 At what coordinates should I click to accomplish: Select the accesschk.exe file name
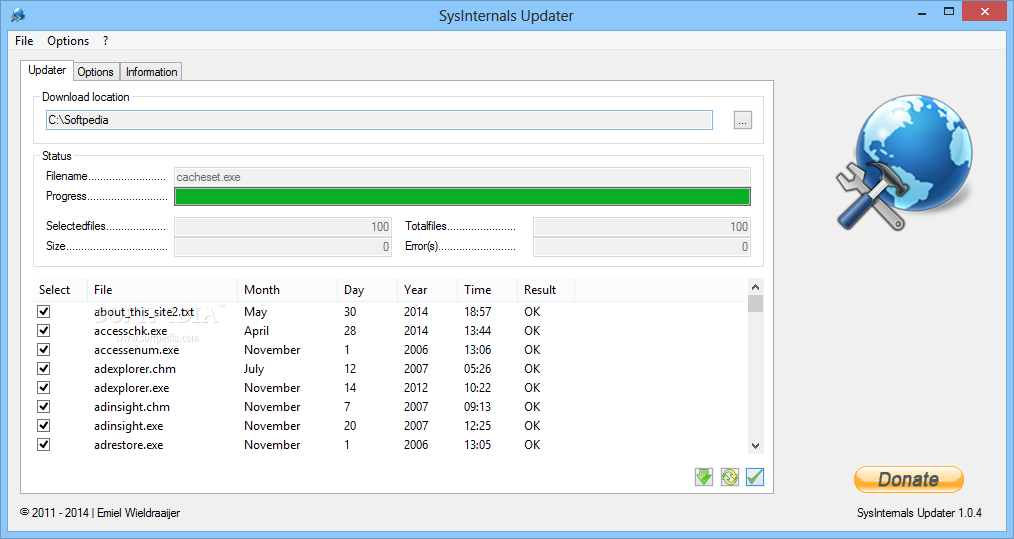pos(131,331)
